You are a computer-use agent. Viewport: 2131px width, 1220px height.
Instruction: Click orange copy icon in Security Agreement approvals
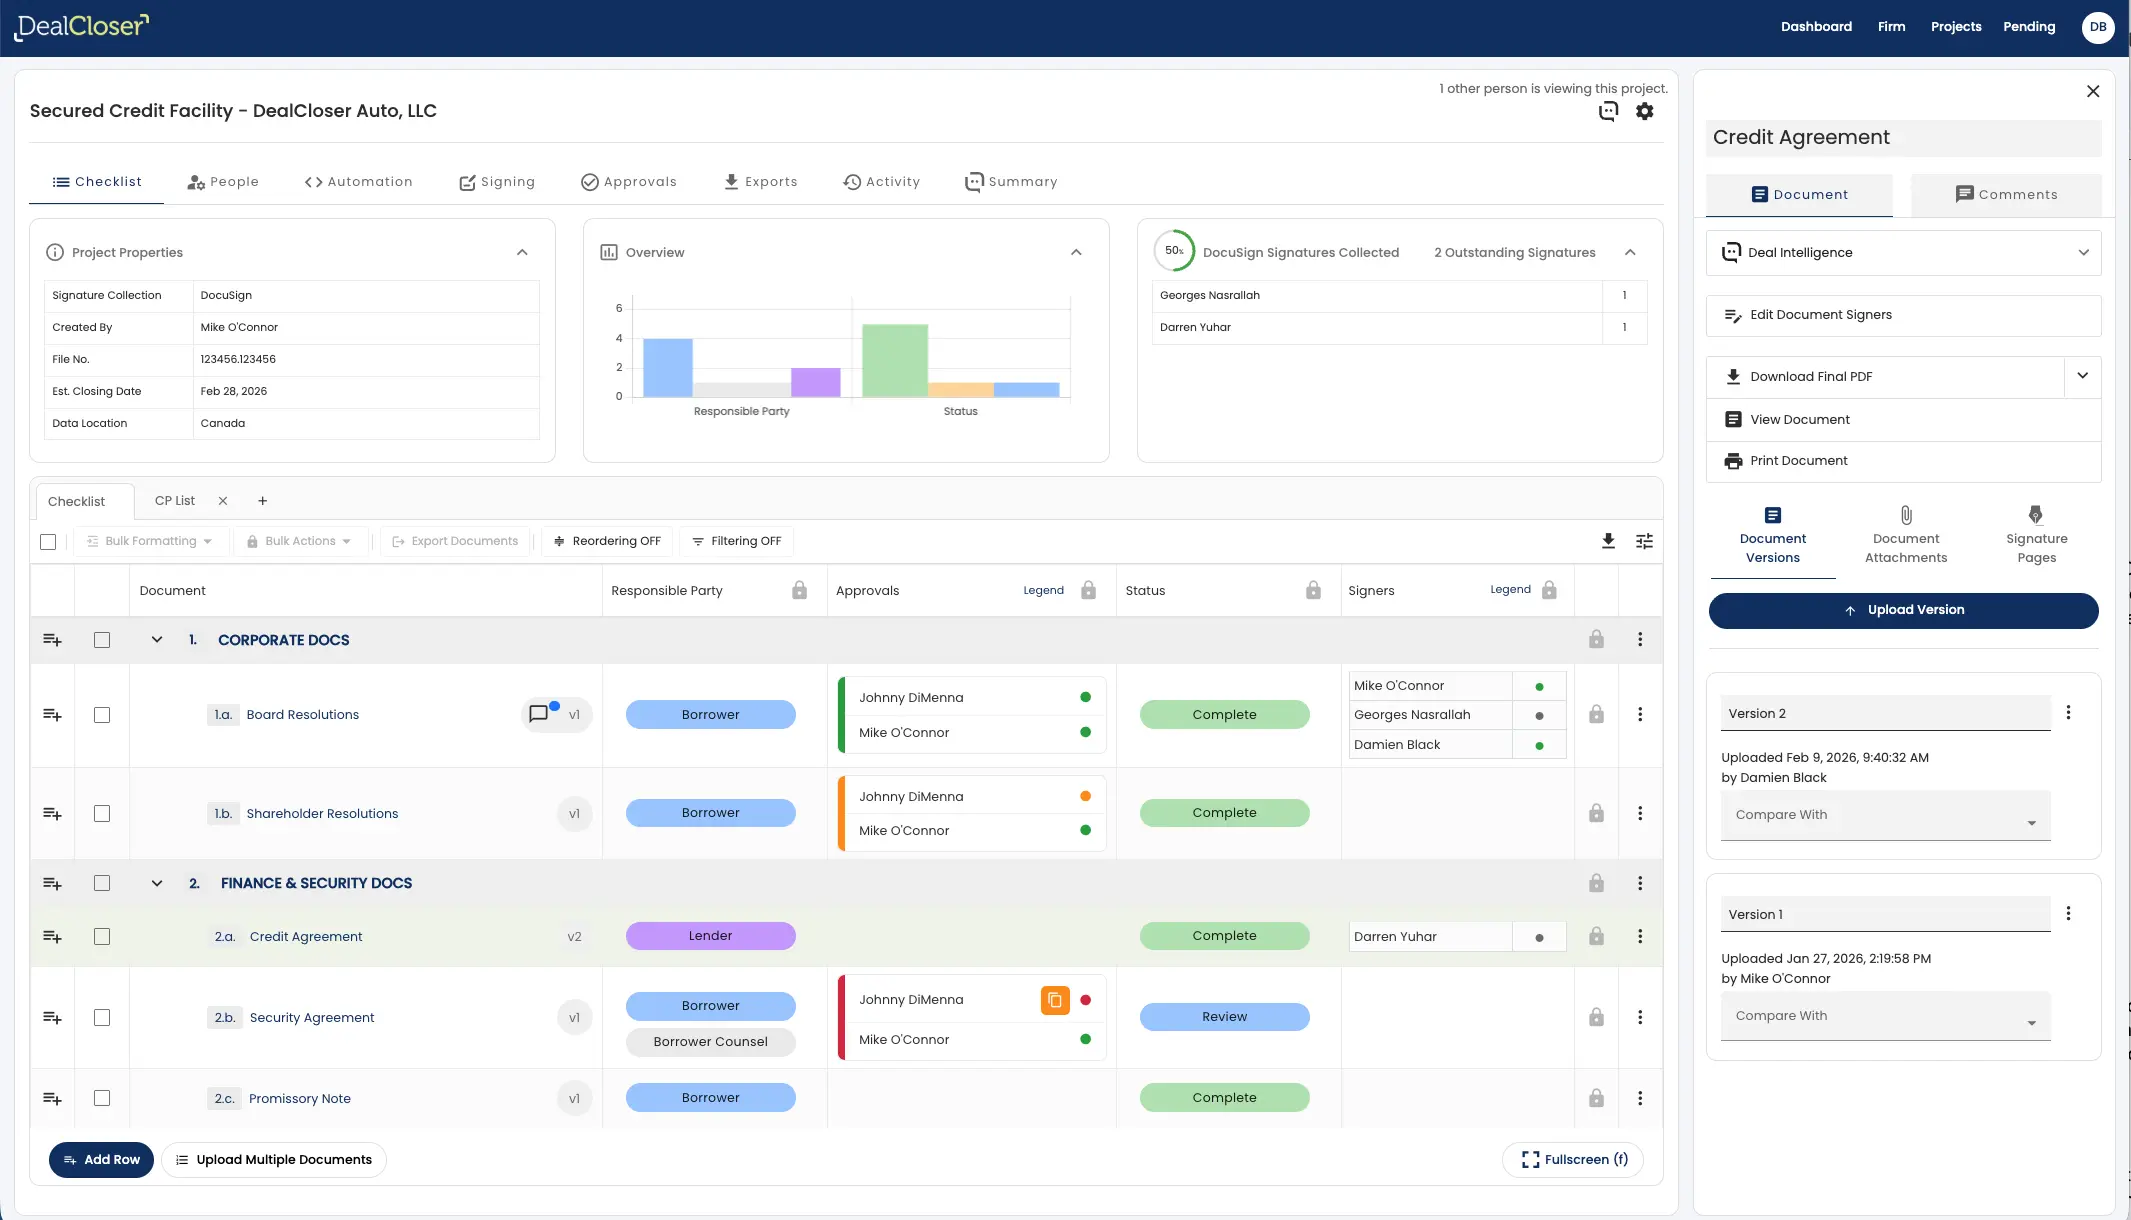[x=1054, y=1000]
